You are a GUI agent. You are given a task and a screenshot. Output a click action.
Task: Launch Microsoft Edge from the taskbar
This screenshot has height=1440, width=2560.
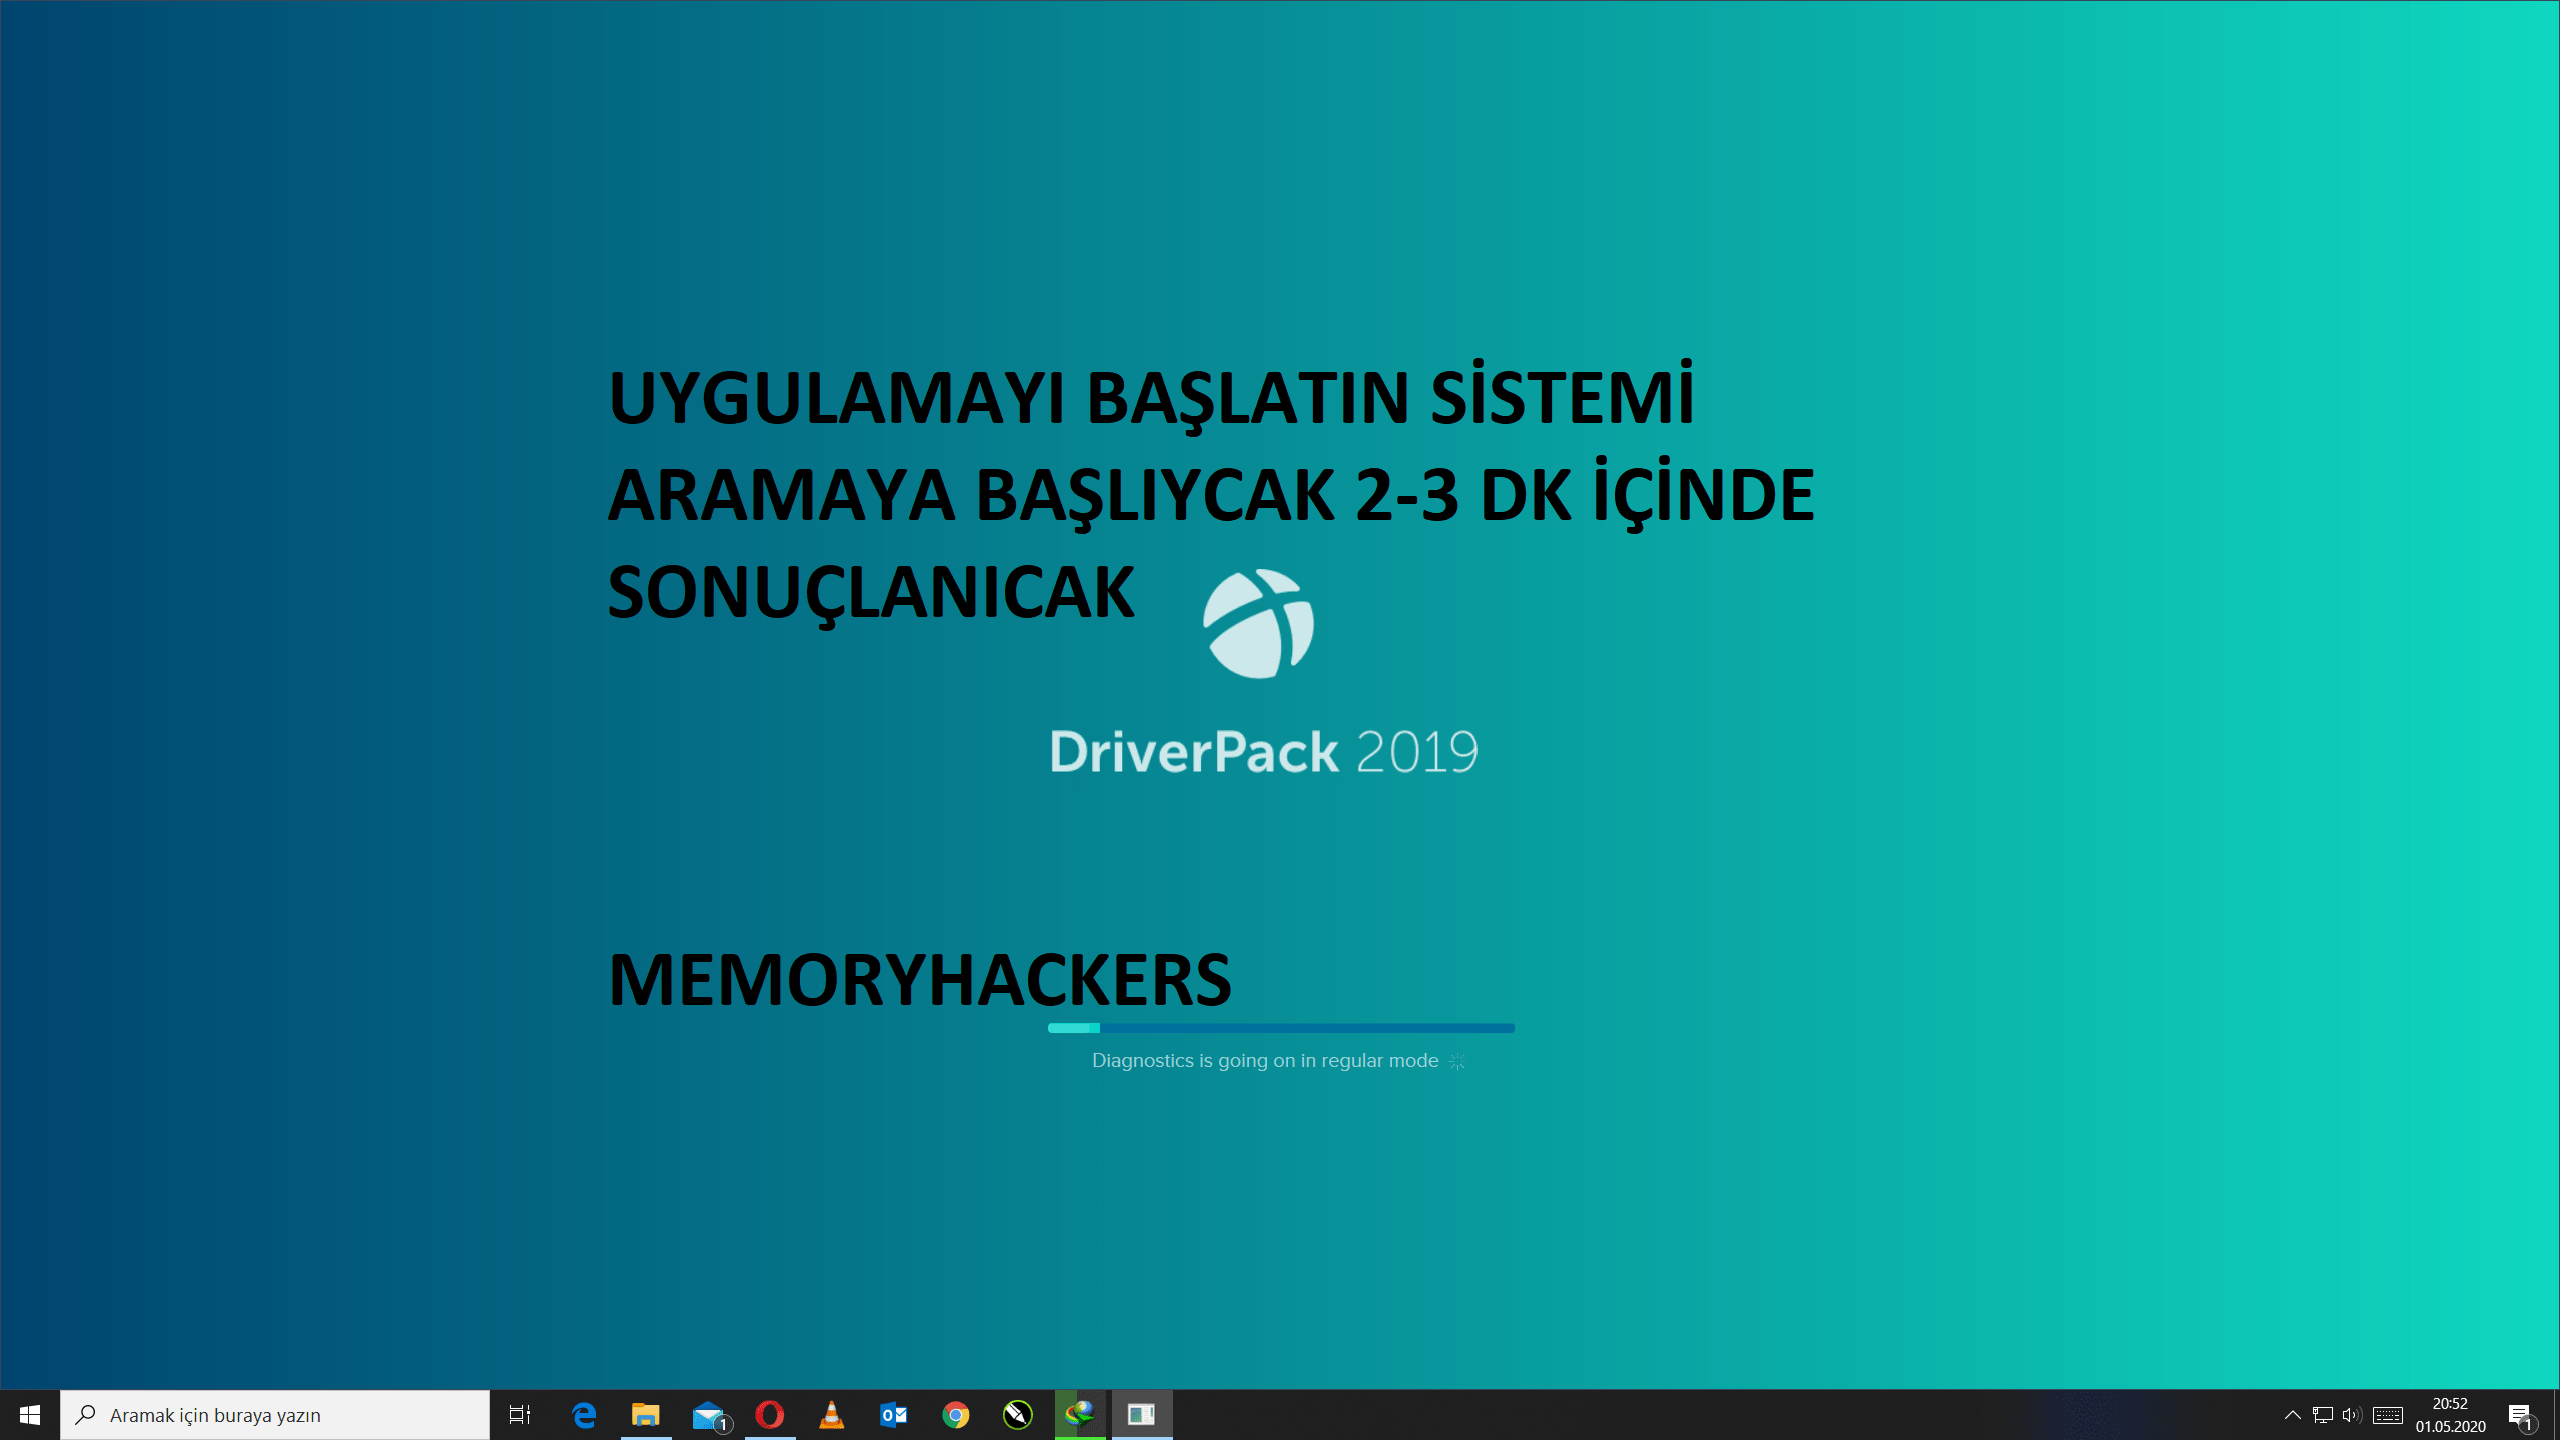(584, 1415)
